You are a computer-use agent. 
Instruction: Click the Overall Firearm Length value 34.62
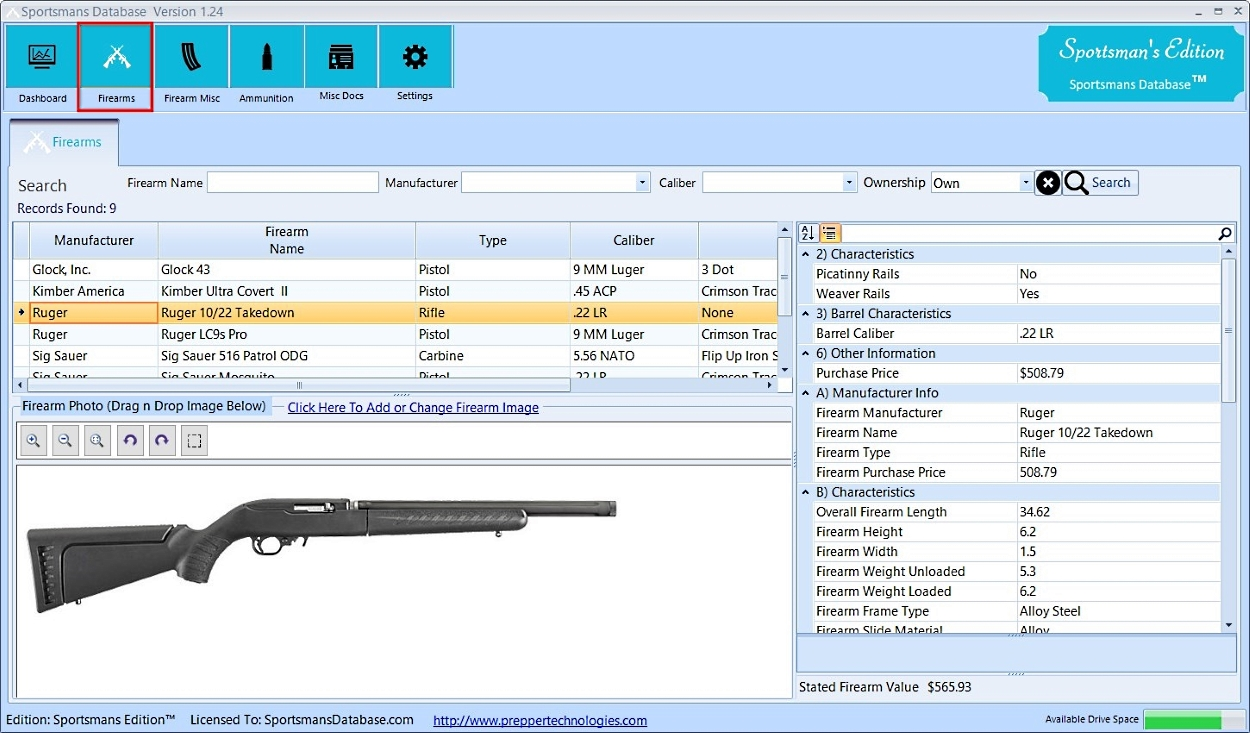(1117, 512)
